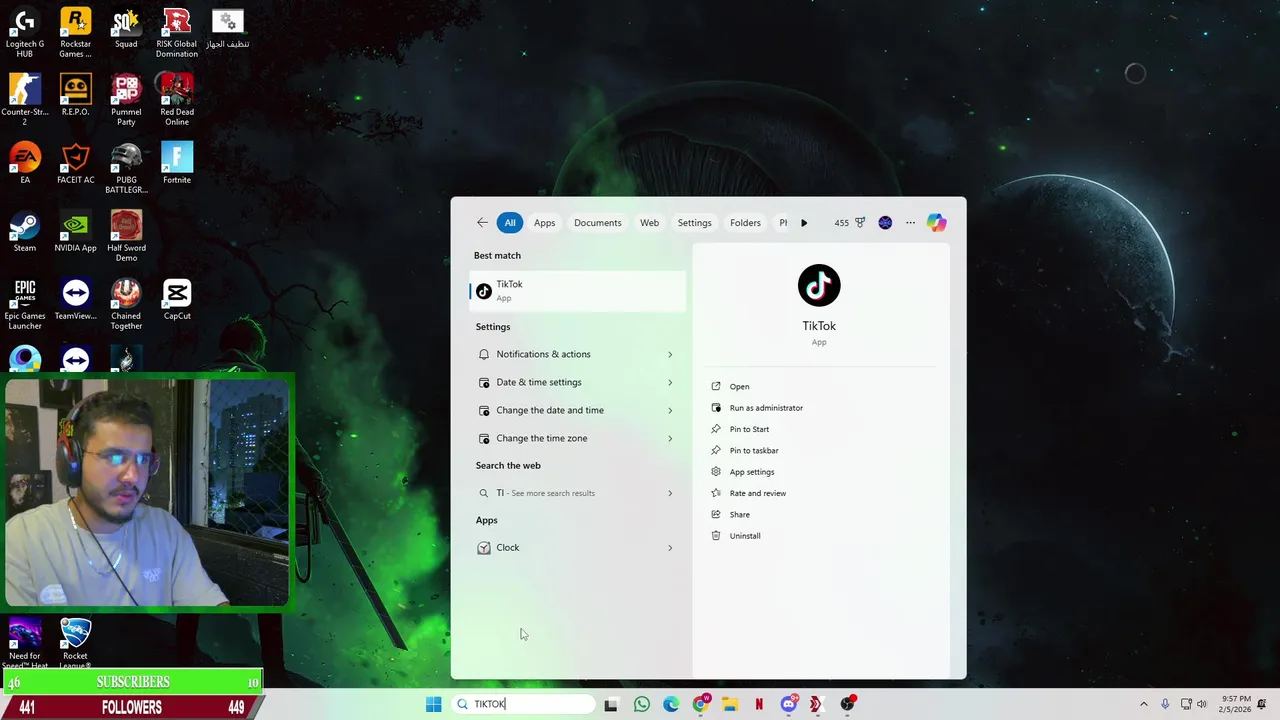Switch to the Documents filter tab
Viewport: 1280px width, 720px height.
(598, 223)
